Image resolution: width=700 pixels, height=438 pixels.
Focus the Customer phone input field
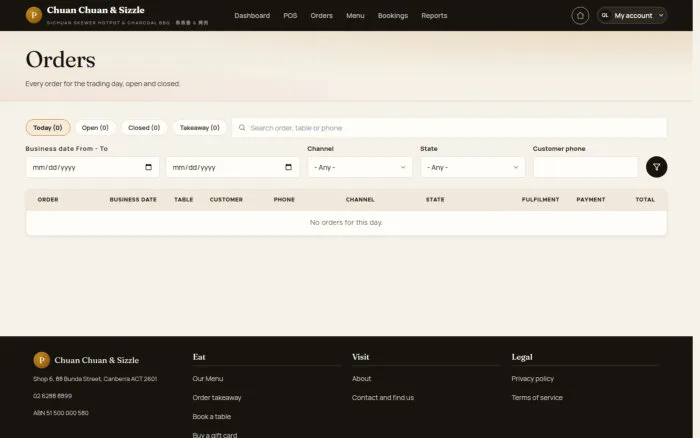click(585, 167)
